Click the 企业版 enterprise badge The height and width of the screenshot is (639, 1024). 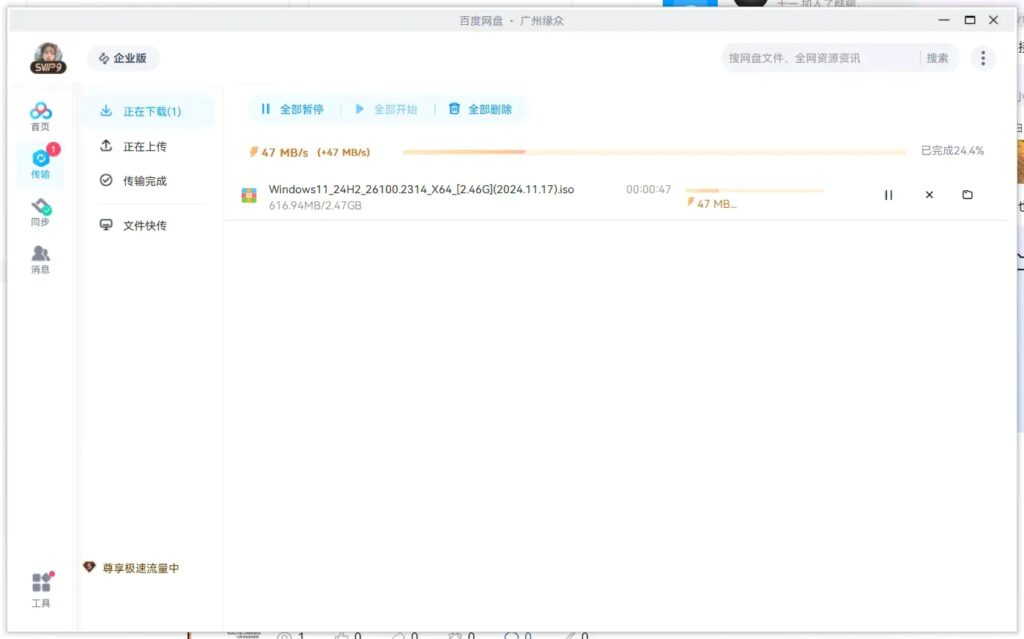coord(122,59)
